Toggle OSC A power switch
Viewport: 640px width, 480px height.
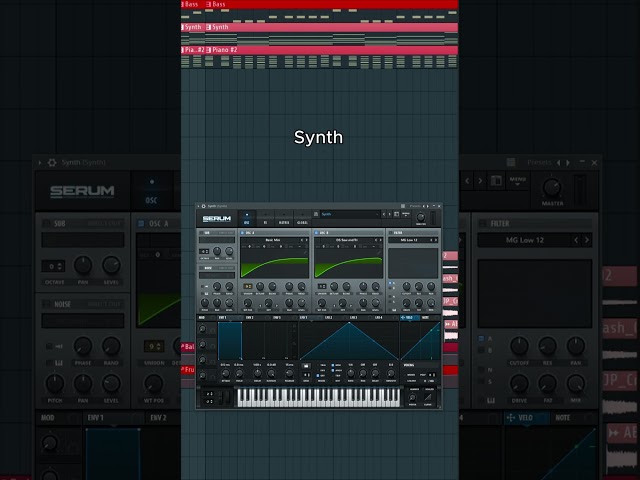[x=242, y=233]
